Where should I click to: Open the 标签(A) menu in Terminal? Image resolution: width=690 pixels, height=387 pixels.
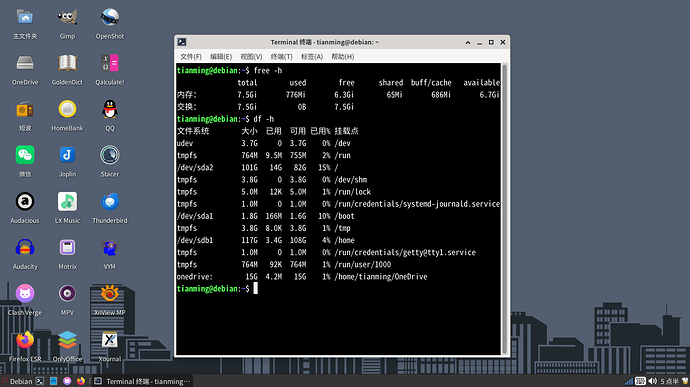pyautogui.click(x=312, y=56)
